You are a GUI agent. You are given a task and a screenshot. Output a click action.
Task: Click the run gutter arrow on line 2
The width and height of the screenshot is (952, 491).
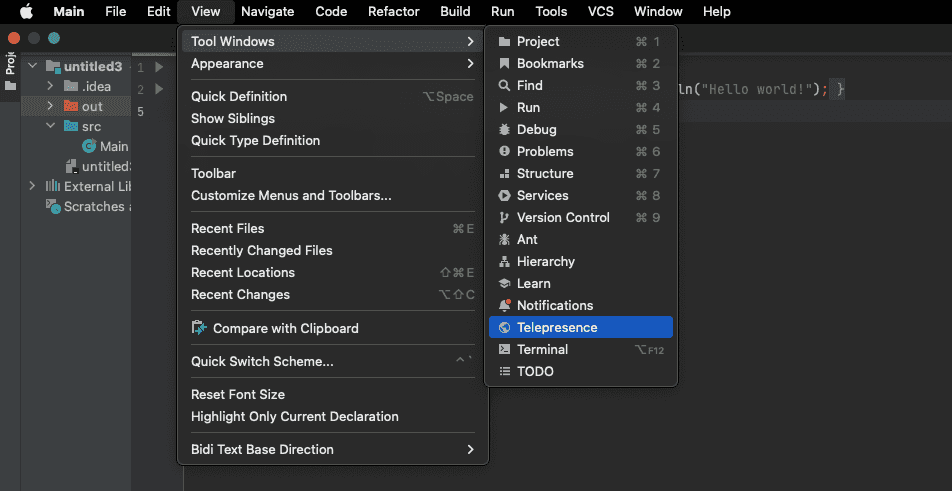(159, 89)
